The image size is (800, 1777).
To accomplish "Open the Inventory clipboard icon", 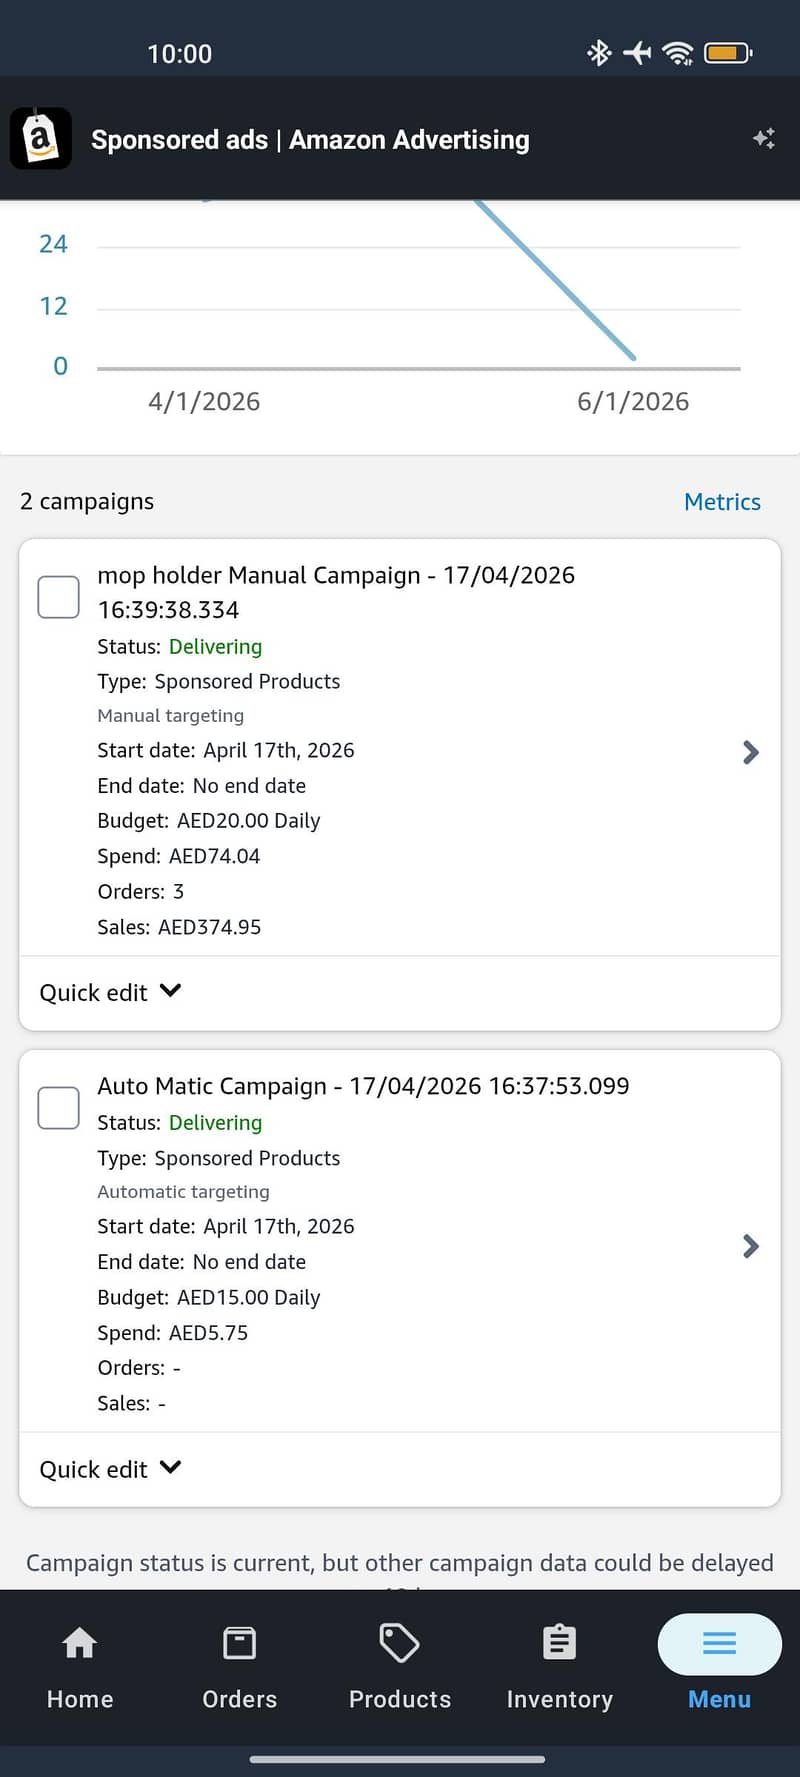I will tap(560, 1643).
